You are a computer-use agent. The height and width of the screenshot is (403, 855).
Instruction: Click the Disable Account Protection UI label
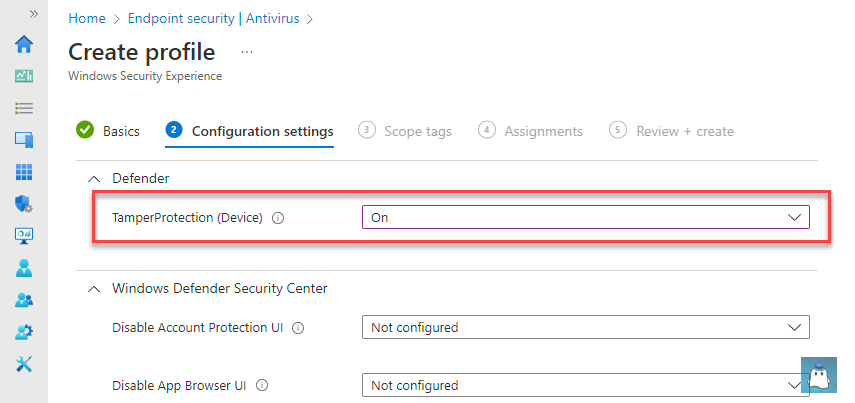197,327
